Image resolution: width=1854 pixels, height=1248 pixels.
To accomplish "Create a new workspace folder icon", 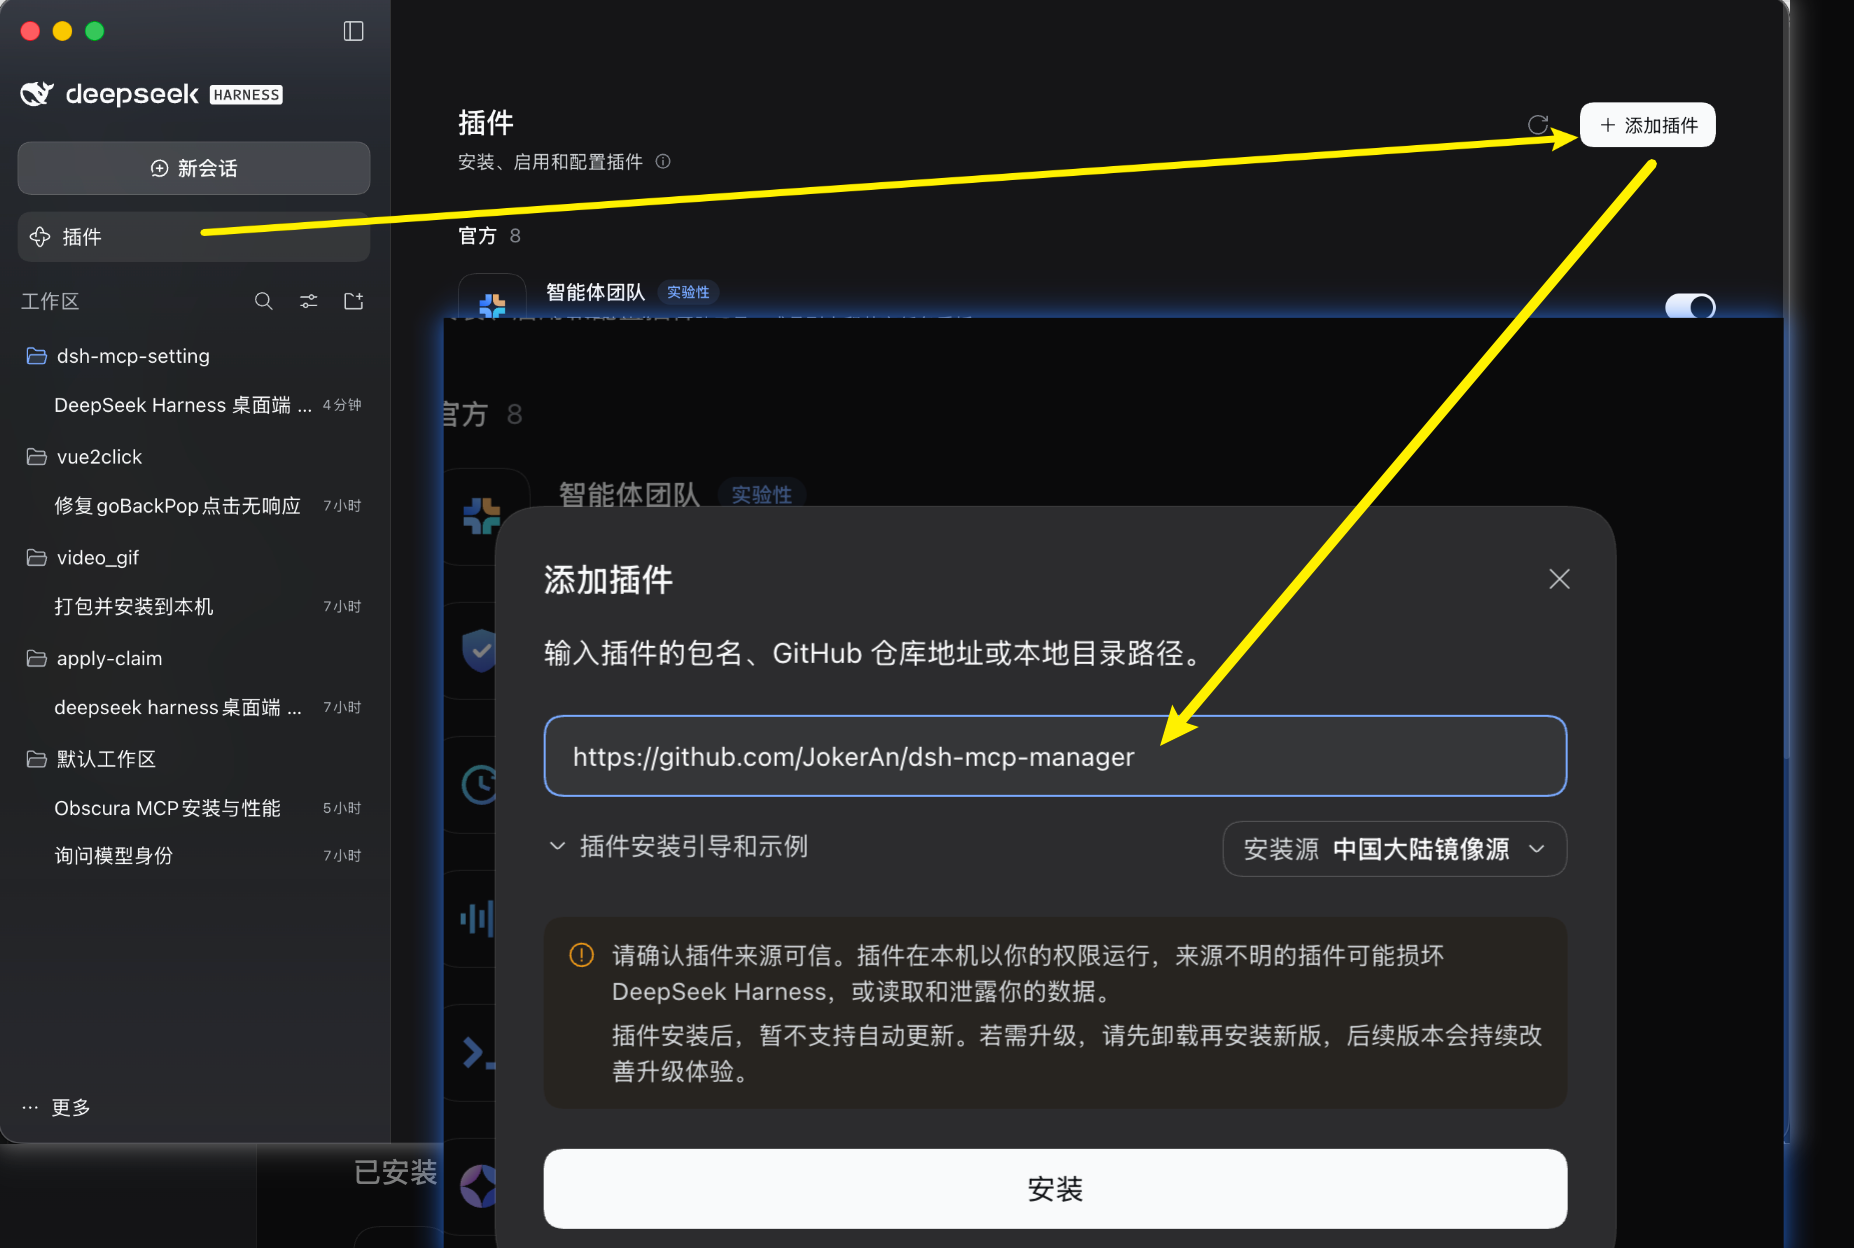I will tap(354, 301).
